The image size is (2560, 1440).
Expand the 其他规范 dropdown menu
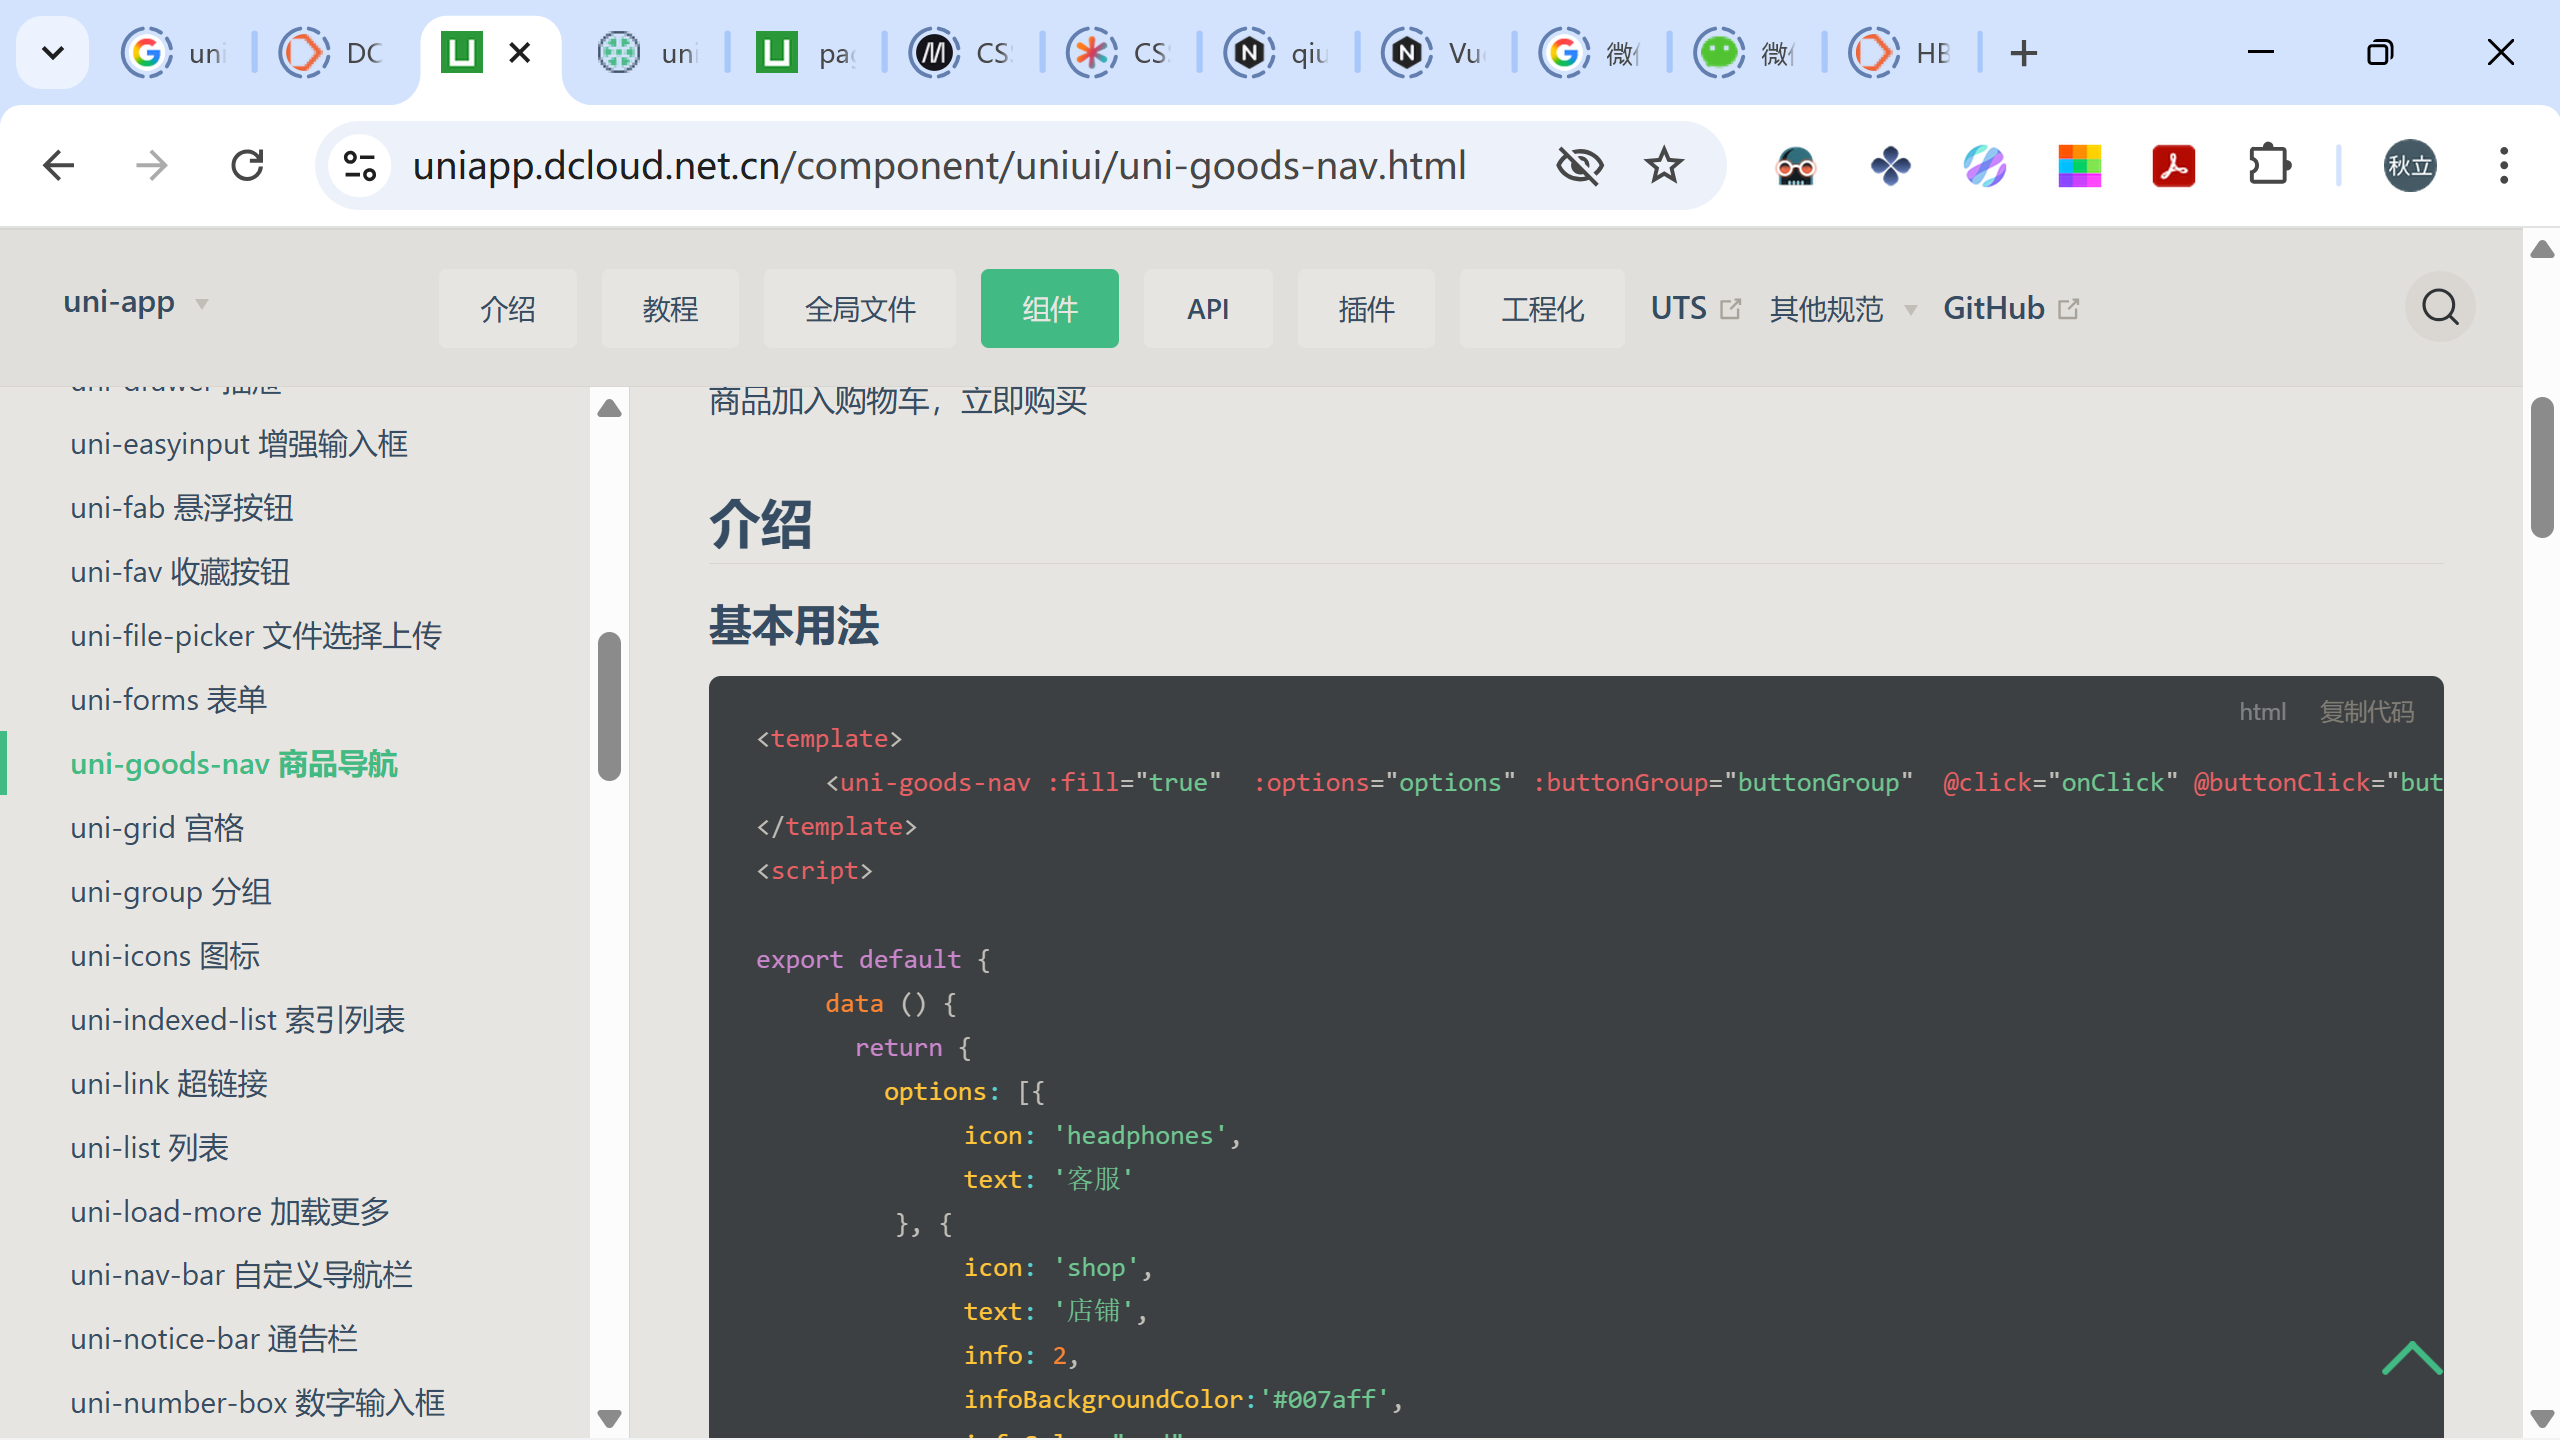(1842, 309)
